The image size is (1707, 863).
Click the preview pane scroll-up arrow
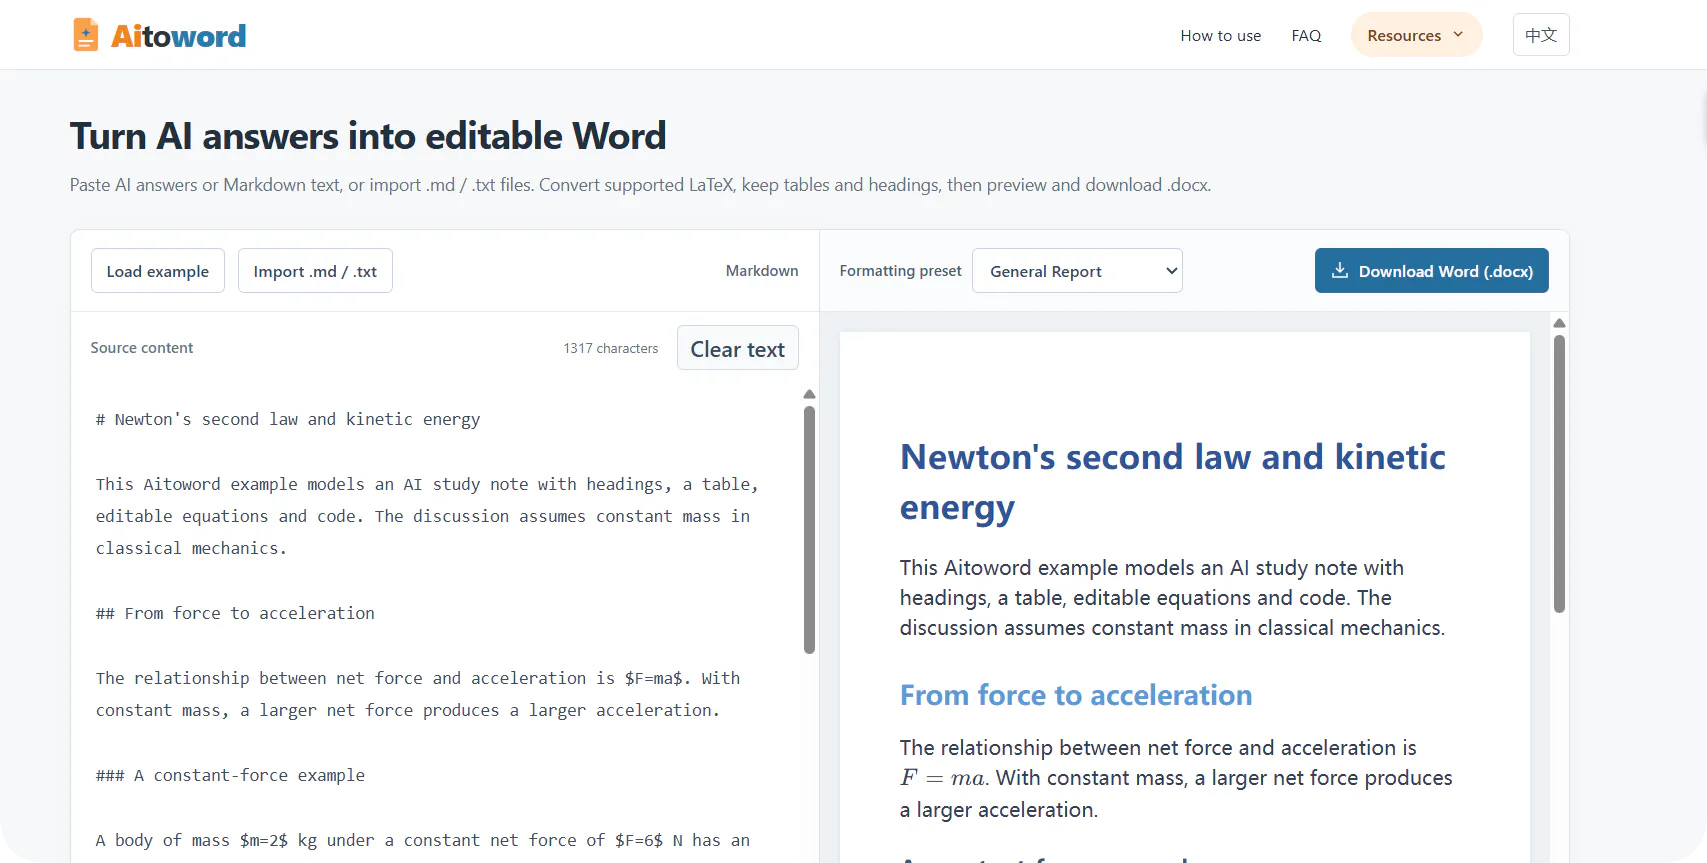(1559, 323)
